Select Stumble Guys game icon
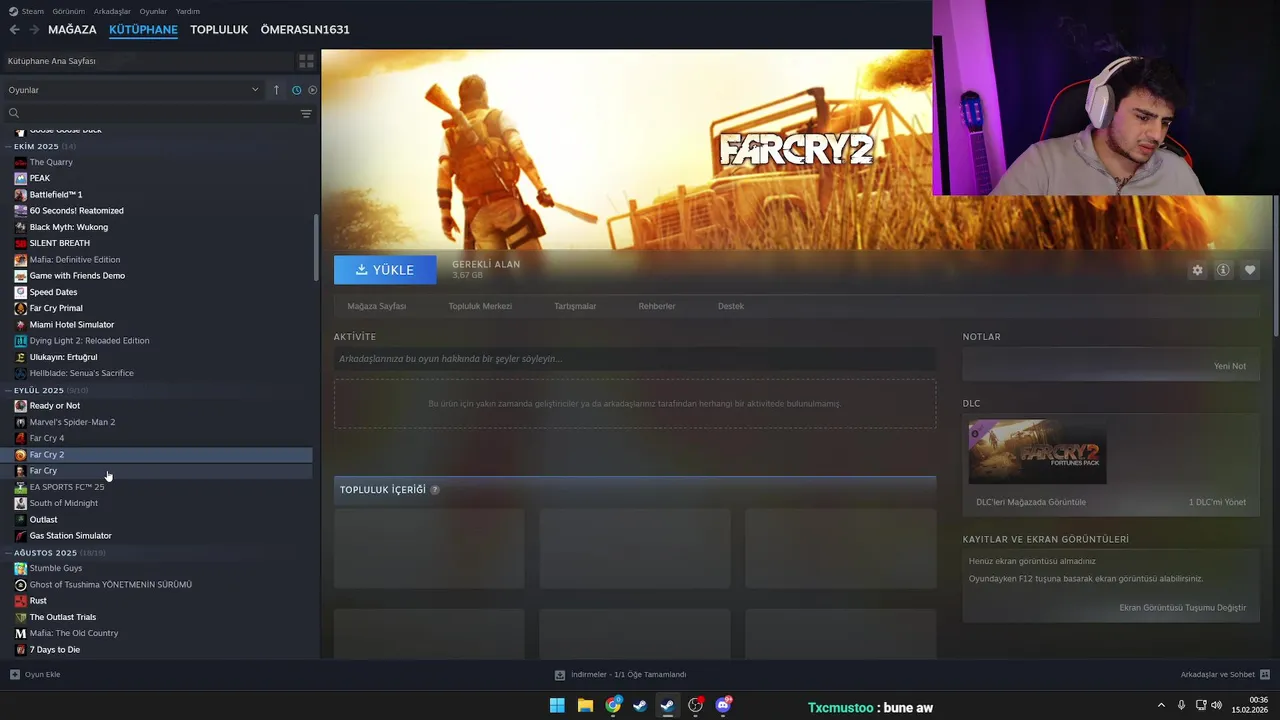Image resolution: width=1280 pixels, height=720 pixels. point(20,568)
